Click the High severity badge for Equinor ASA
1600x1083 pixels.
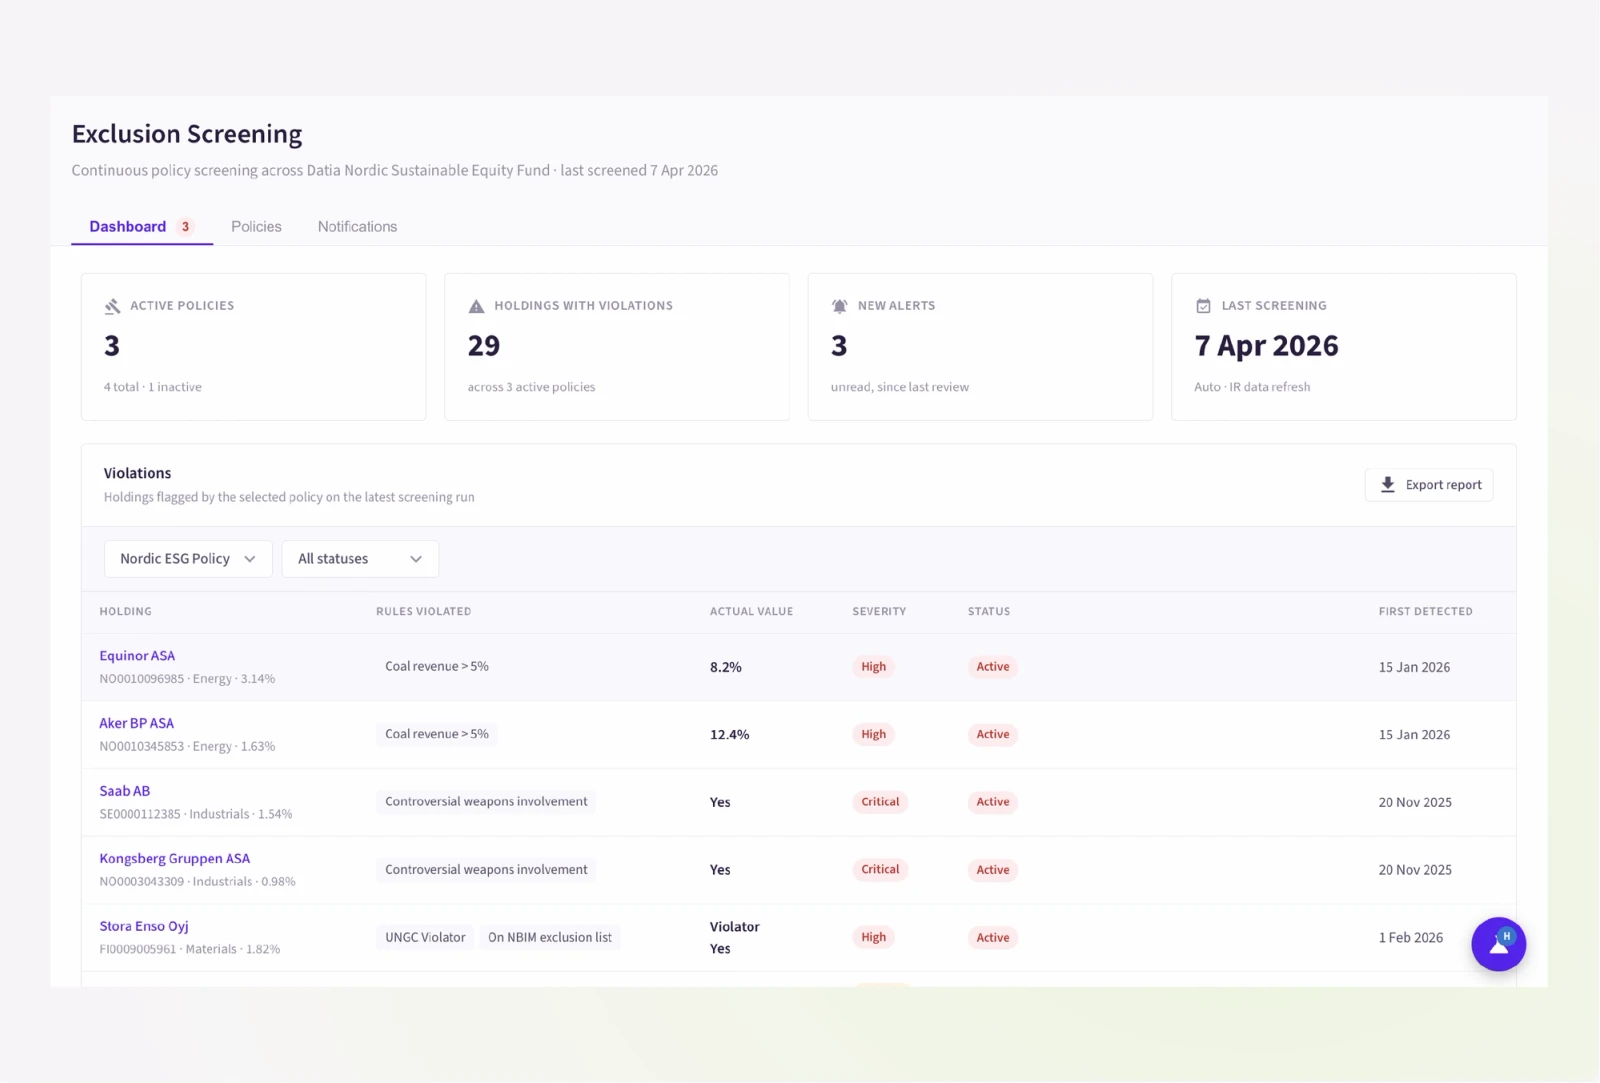(874, 667)
